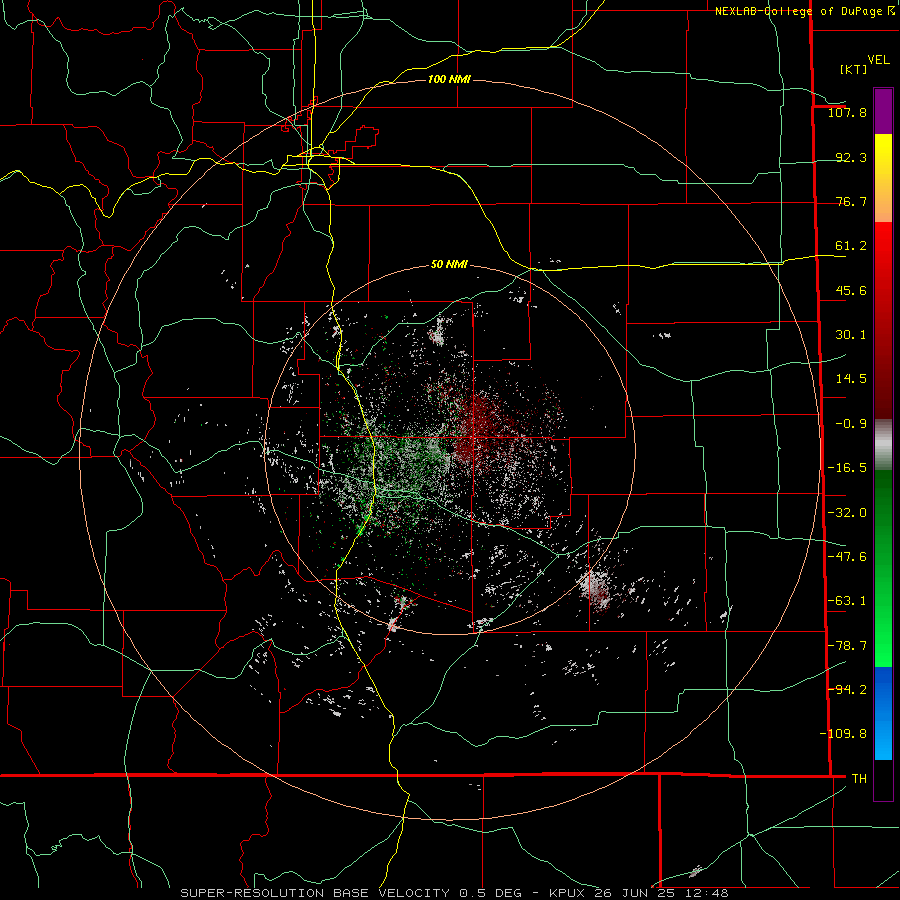Click the -78.7 legend value
Viewport: 900px width, 900px height.
[x=847, y=646]
